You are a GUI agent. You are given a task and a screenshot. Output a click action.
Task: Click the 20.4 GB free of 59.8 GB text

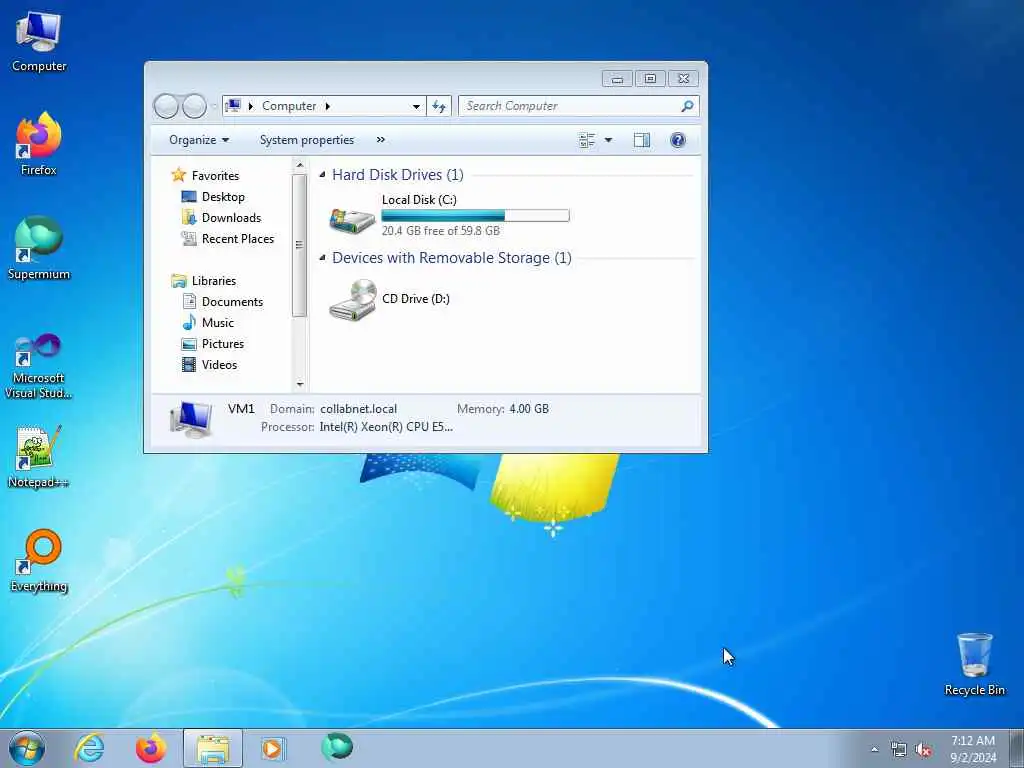441,231
